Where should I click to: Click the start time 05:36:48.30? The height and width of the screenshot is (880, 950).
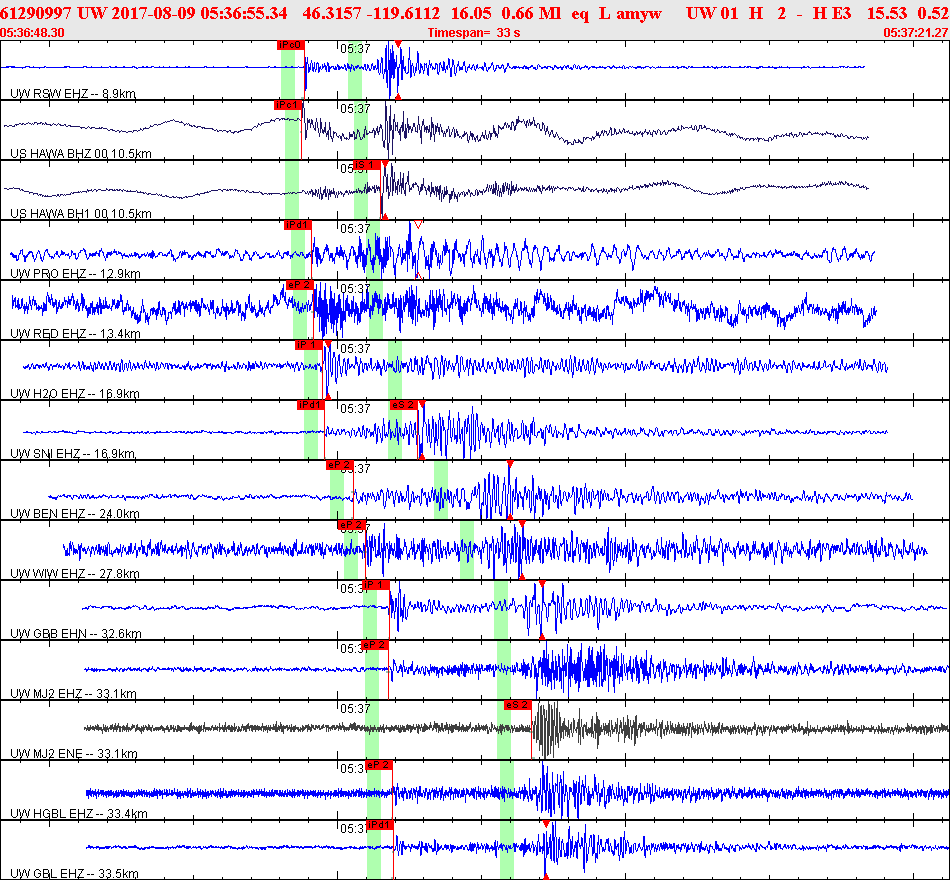(x=33, y=33)
